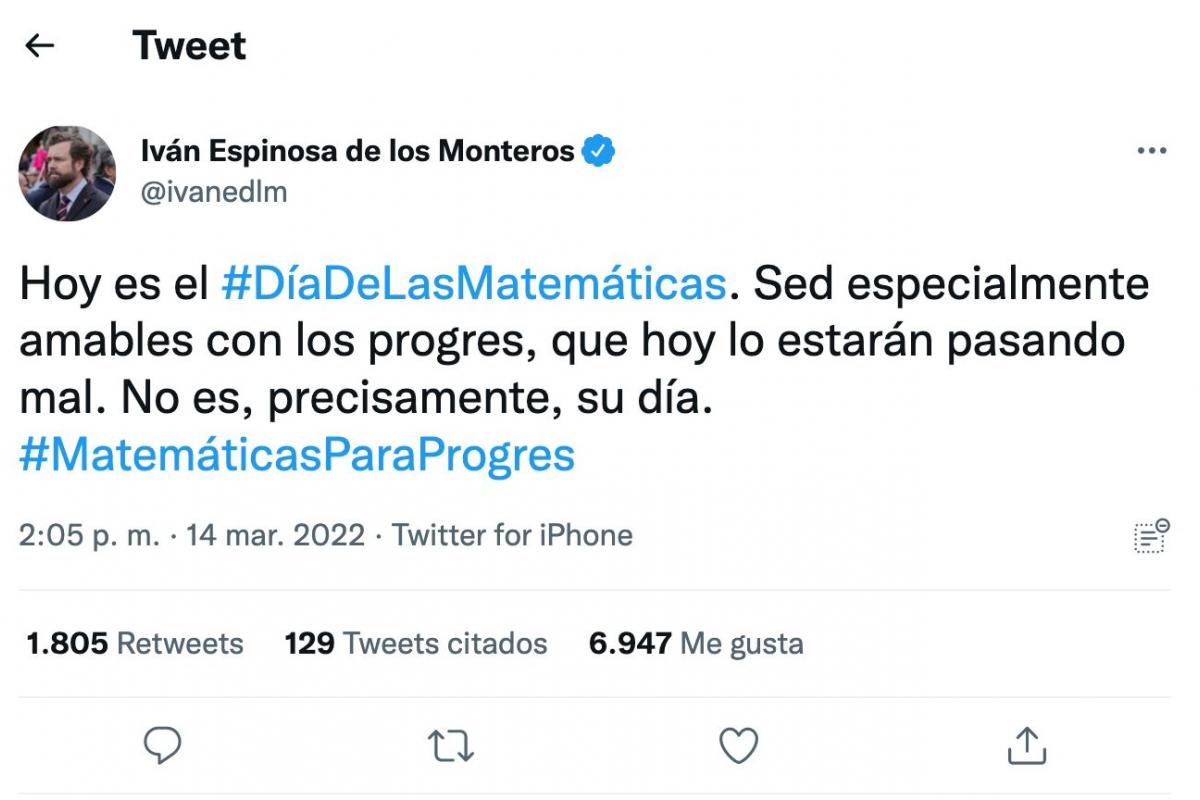Like the tweet with the heart icon
Image resolution: width=1200 pixels, height=800 pixels.
click(739, 745)
